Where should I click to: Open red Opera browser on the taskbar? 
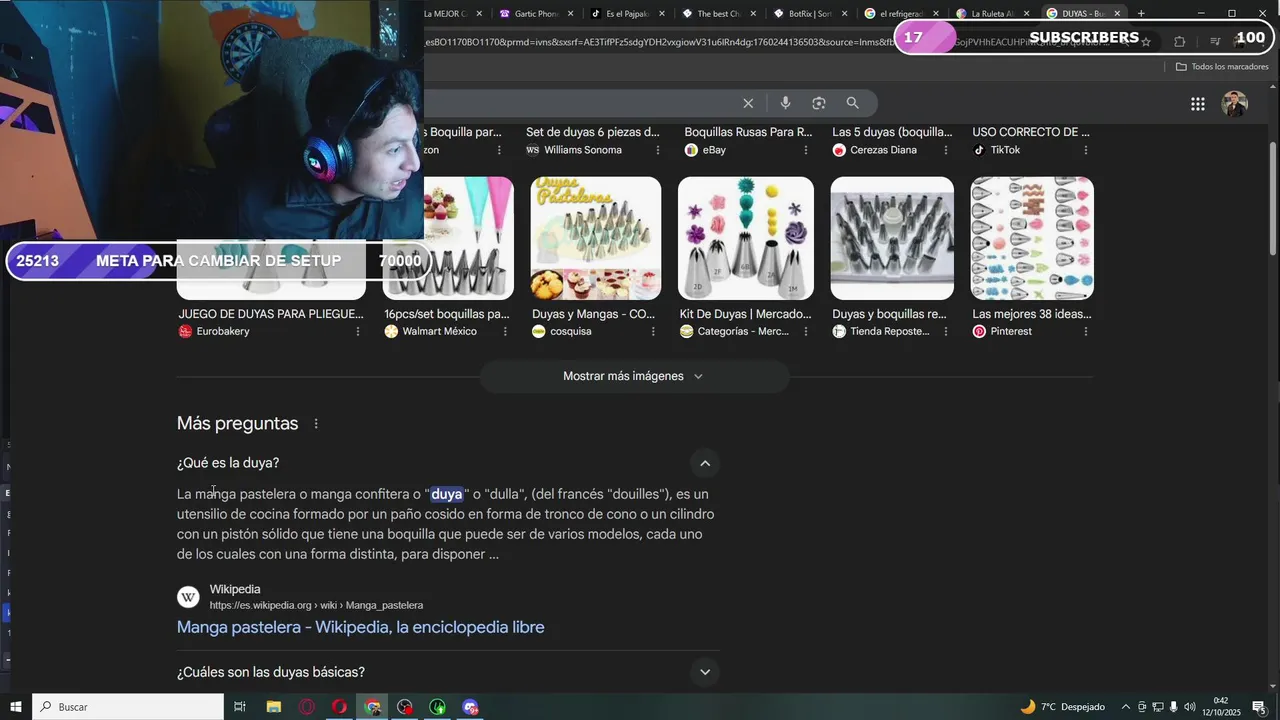click(x=339, y=707)
